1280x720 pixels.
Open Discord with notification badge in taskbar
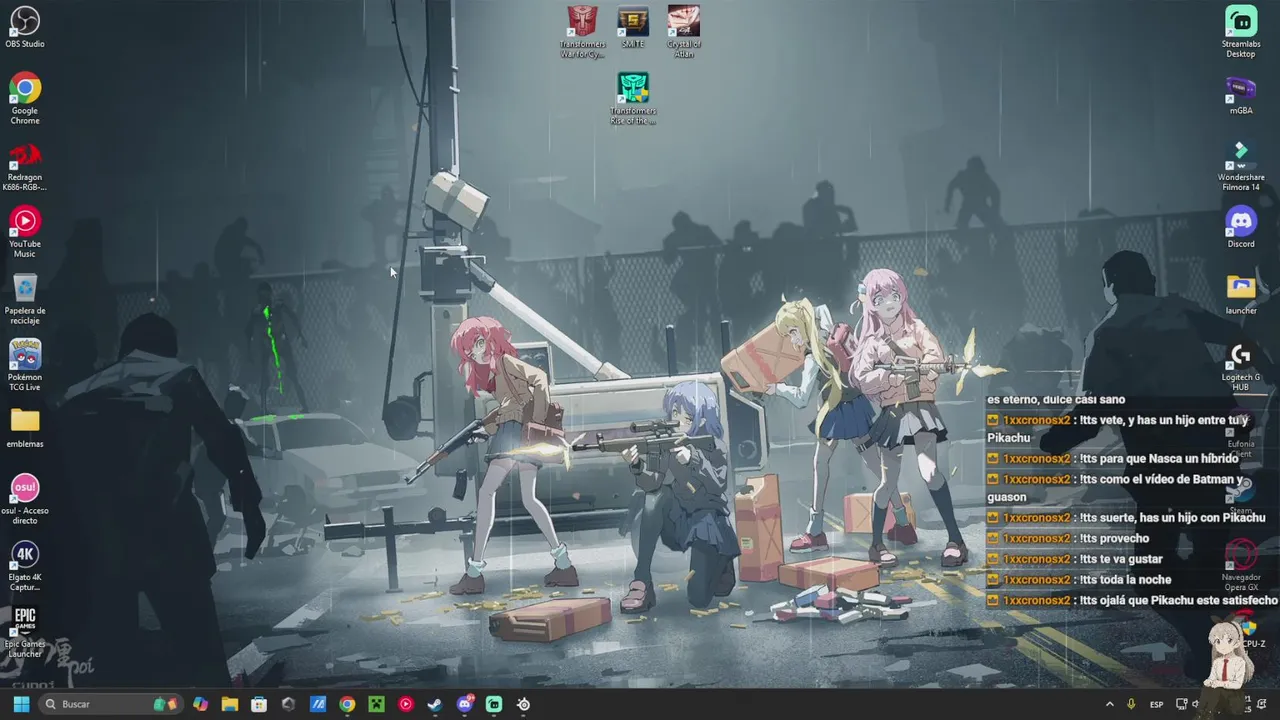465,704
